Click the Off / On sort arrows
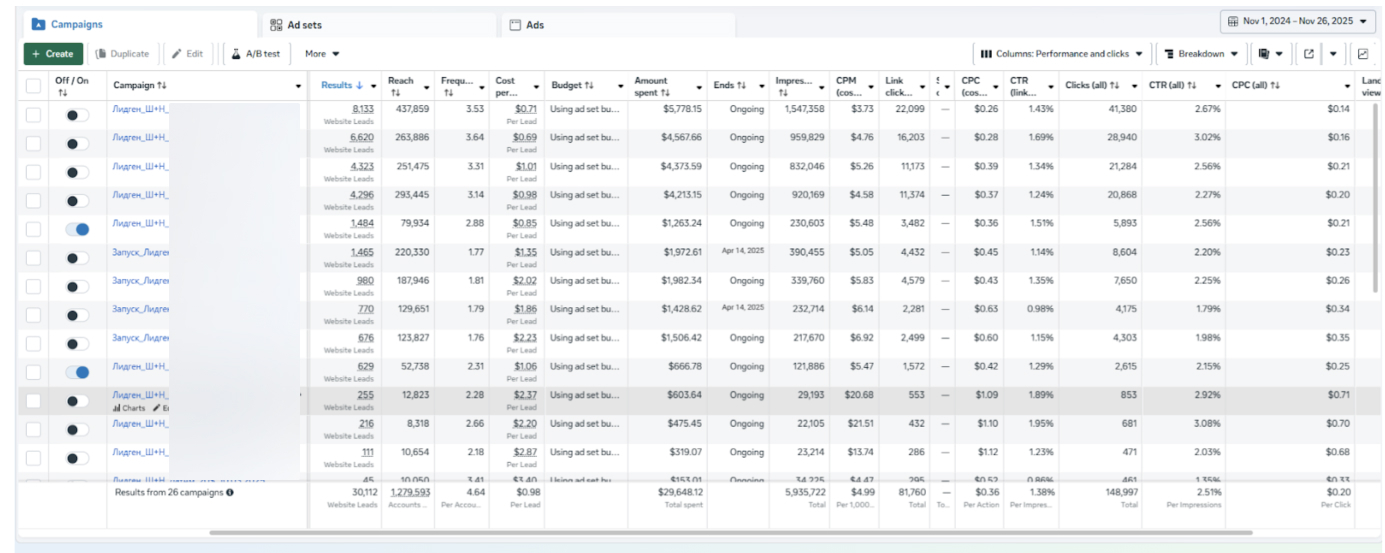1385x553 pixels. tap(62, 93)
